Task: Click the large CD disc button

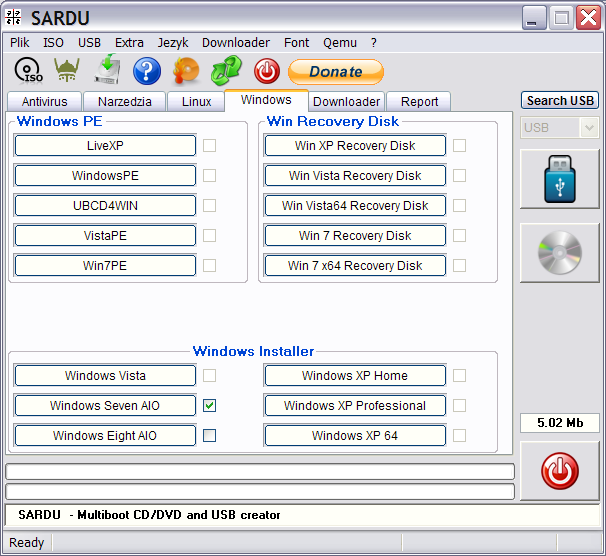Action: (x=560, y=253)
